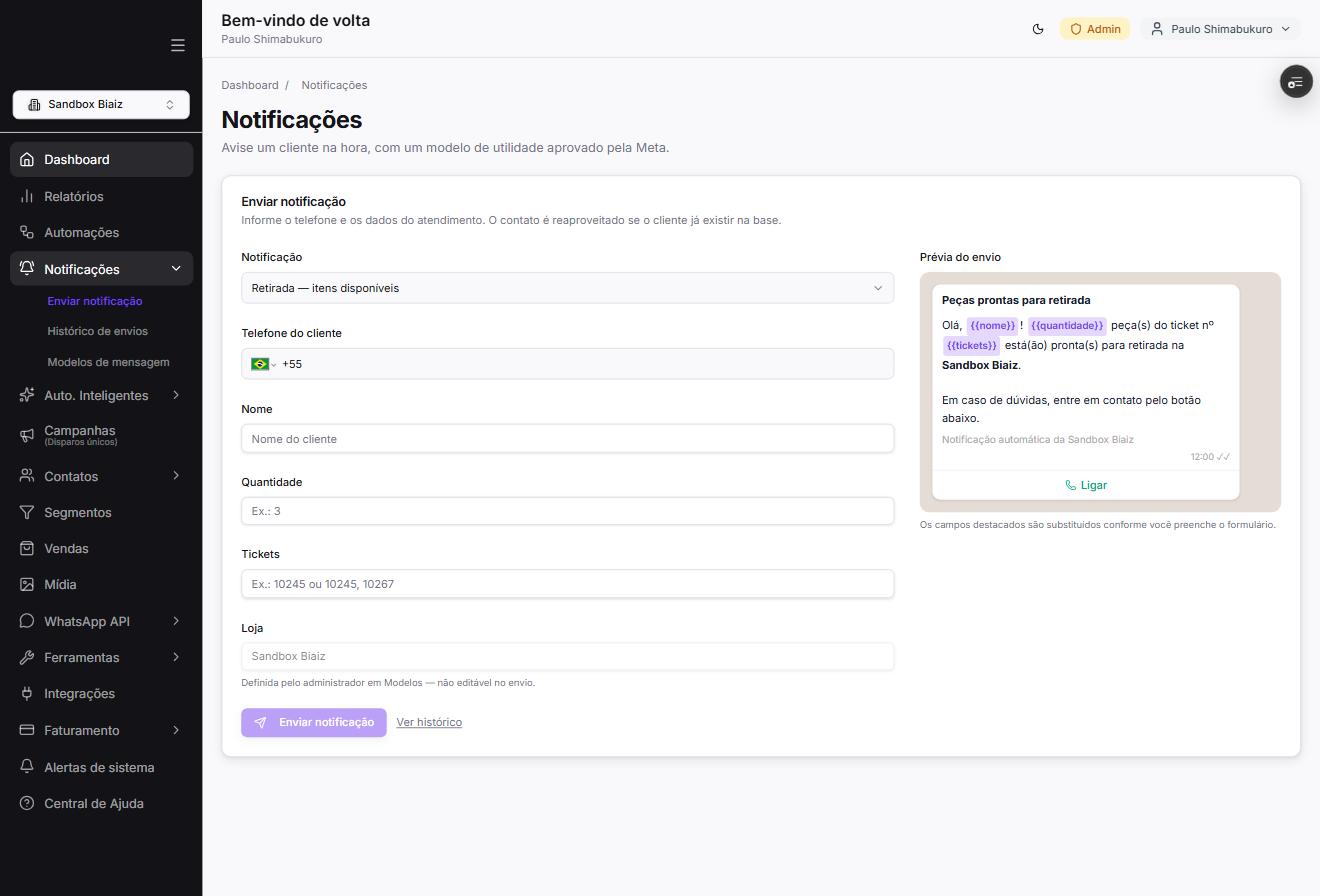This screenshot has width=1320, height=896.
Task: Collapse the Notificações submenu chevron
Action: pyautogui.click(x=176, y=269)
